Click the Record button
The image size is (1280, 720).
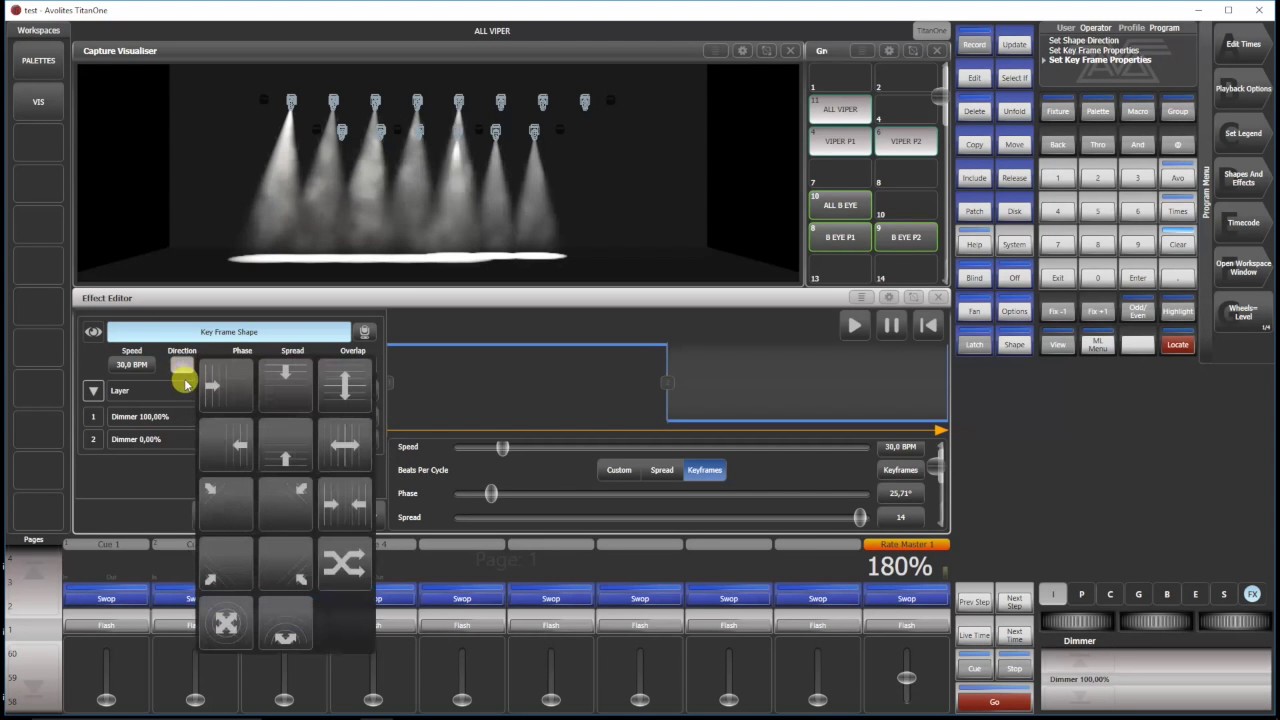pos(974,41)
